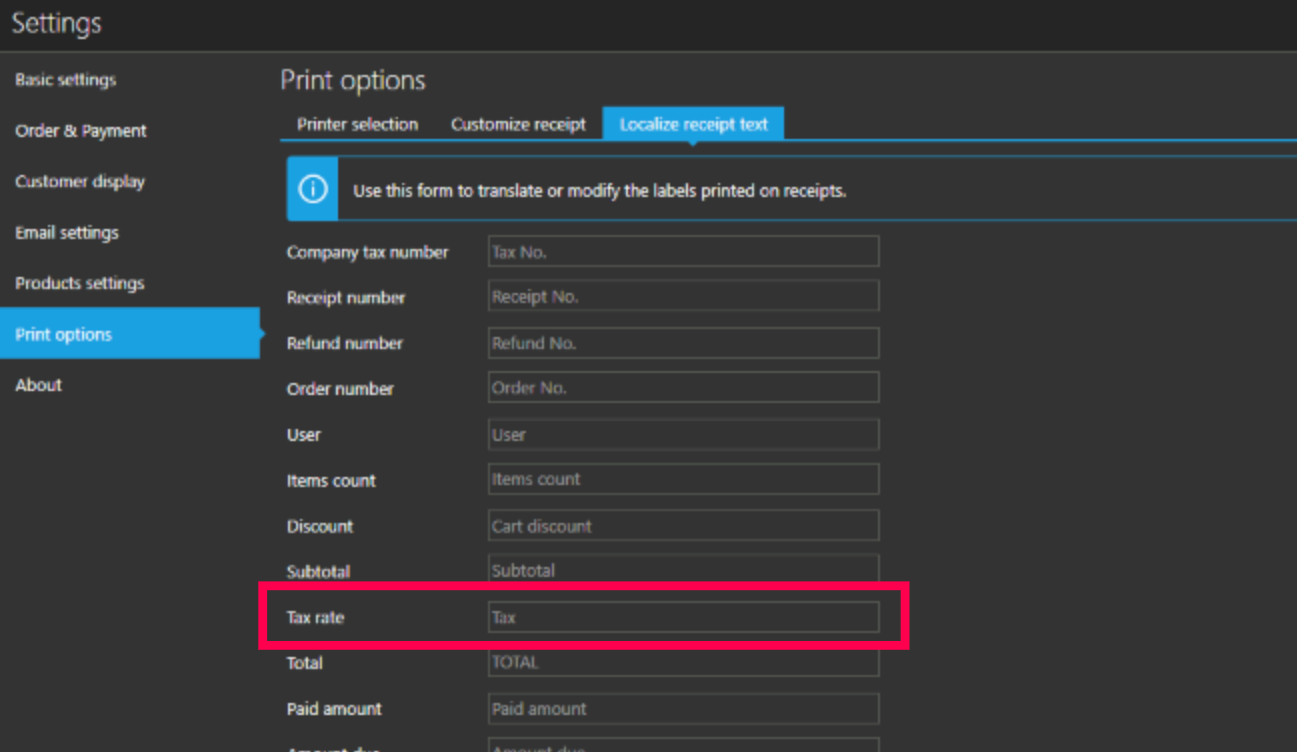The image size is (1297, 752).
Task: Select Customer display in the sidebar
Action: 80,182
